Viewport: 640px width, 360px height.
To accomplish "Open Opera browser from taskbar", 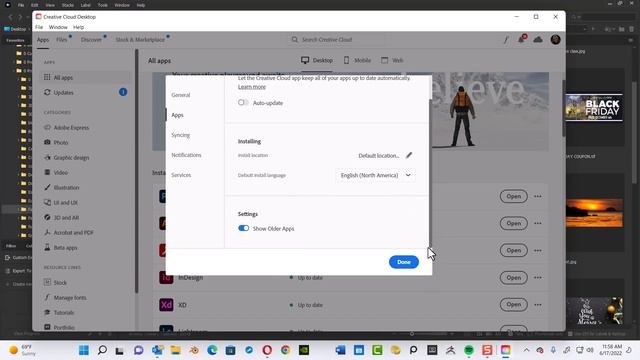I will 267,350.
